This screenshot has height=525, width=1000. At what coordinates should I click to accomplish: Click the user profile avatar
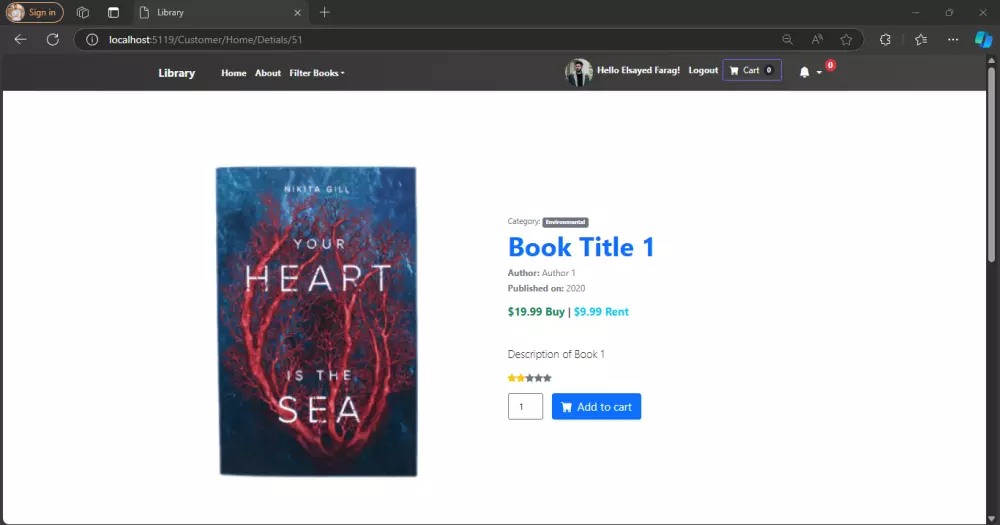click(578, 72)
